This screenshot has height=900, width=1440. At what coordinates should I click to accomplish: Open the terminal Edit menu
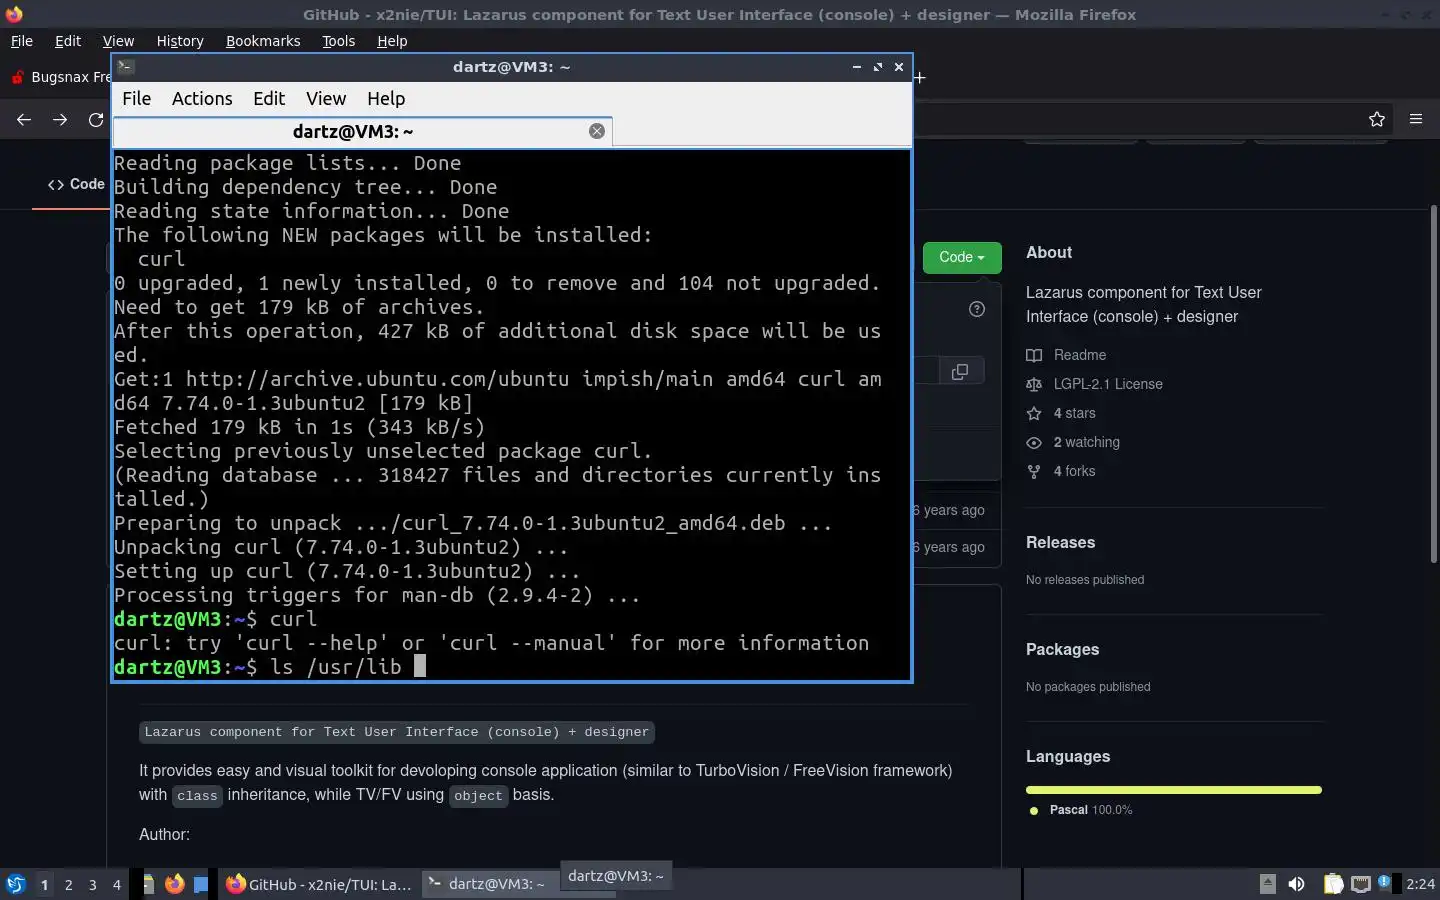(x=269, y=98)
